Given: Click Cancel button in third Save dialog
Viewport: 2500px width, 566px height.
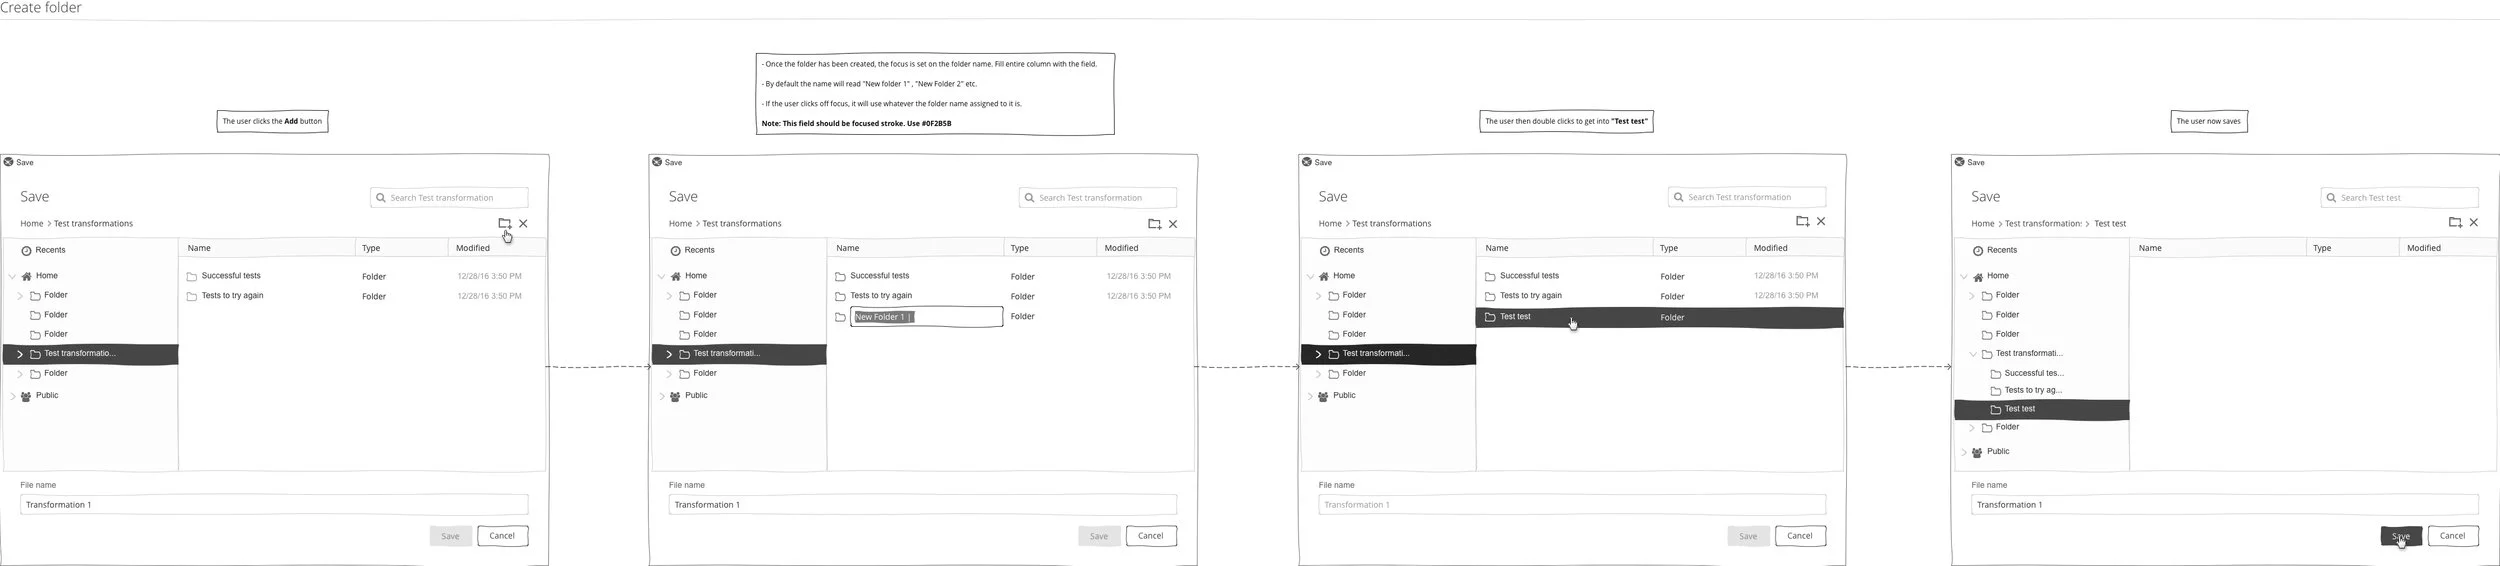Looking at the screenshot, I should pyautogui.click(x=1800, y=536).
